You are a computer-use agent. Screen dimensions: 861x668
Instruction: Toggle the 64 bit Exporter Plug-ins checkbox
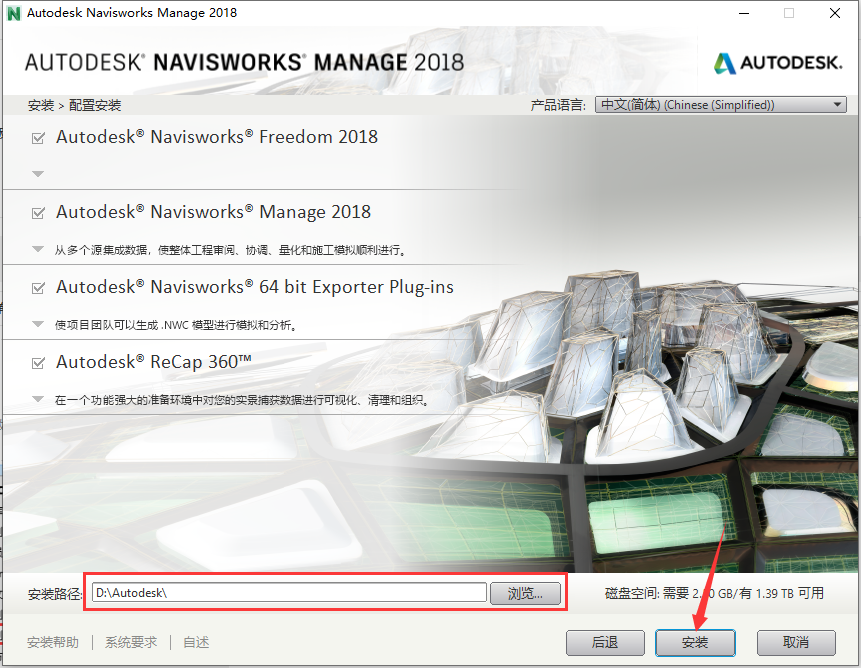click(38, 288)
